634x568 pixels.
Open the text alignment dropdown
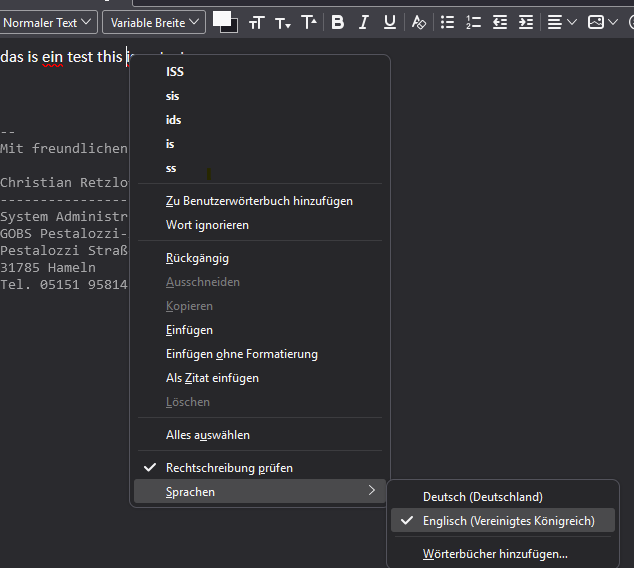562,22
